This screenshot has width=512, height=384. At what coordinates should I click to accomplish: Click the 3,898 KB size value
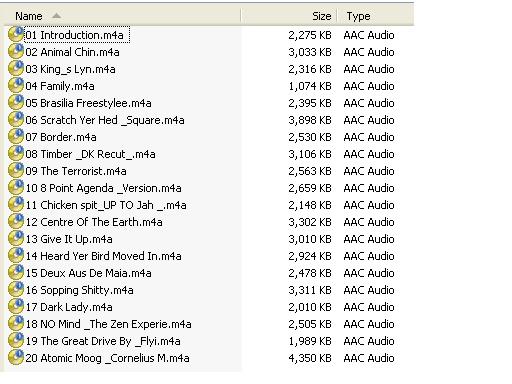pos(310,120)
